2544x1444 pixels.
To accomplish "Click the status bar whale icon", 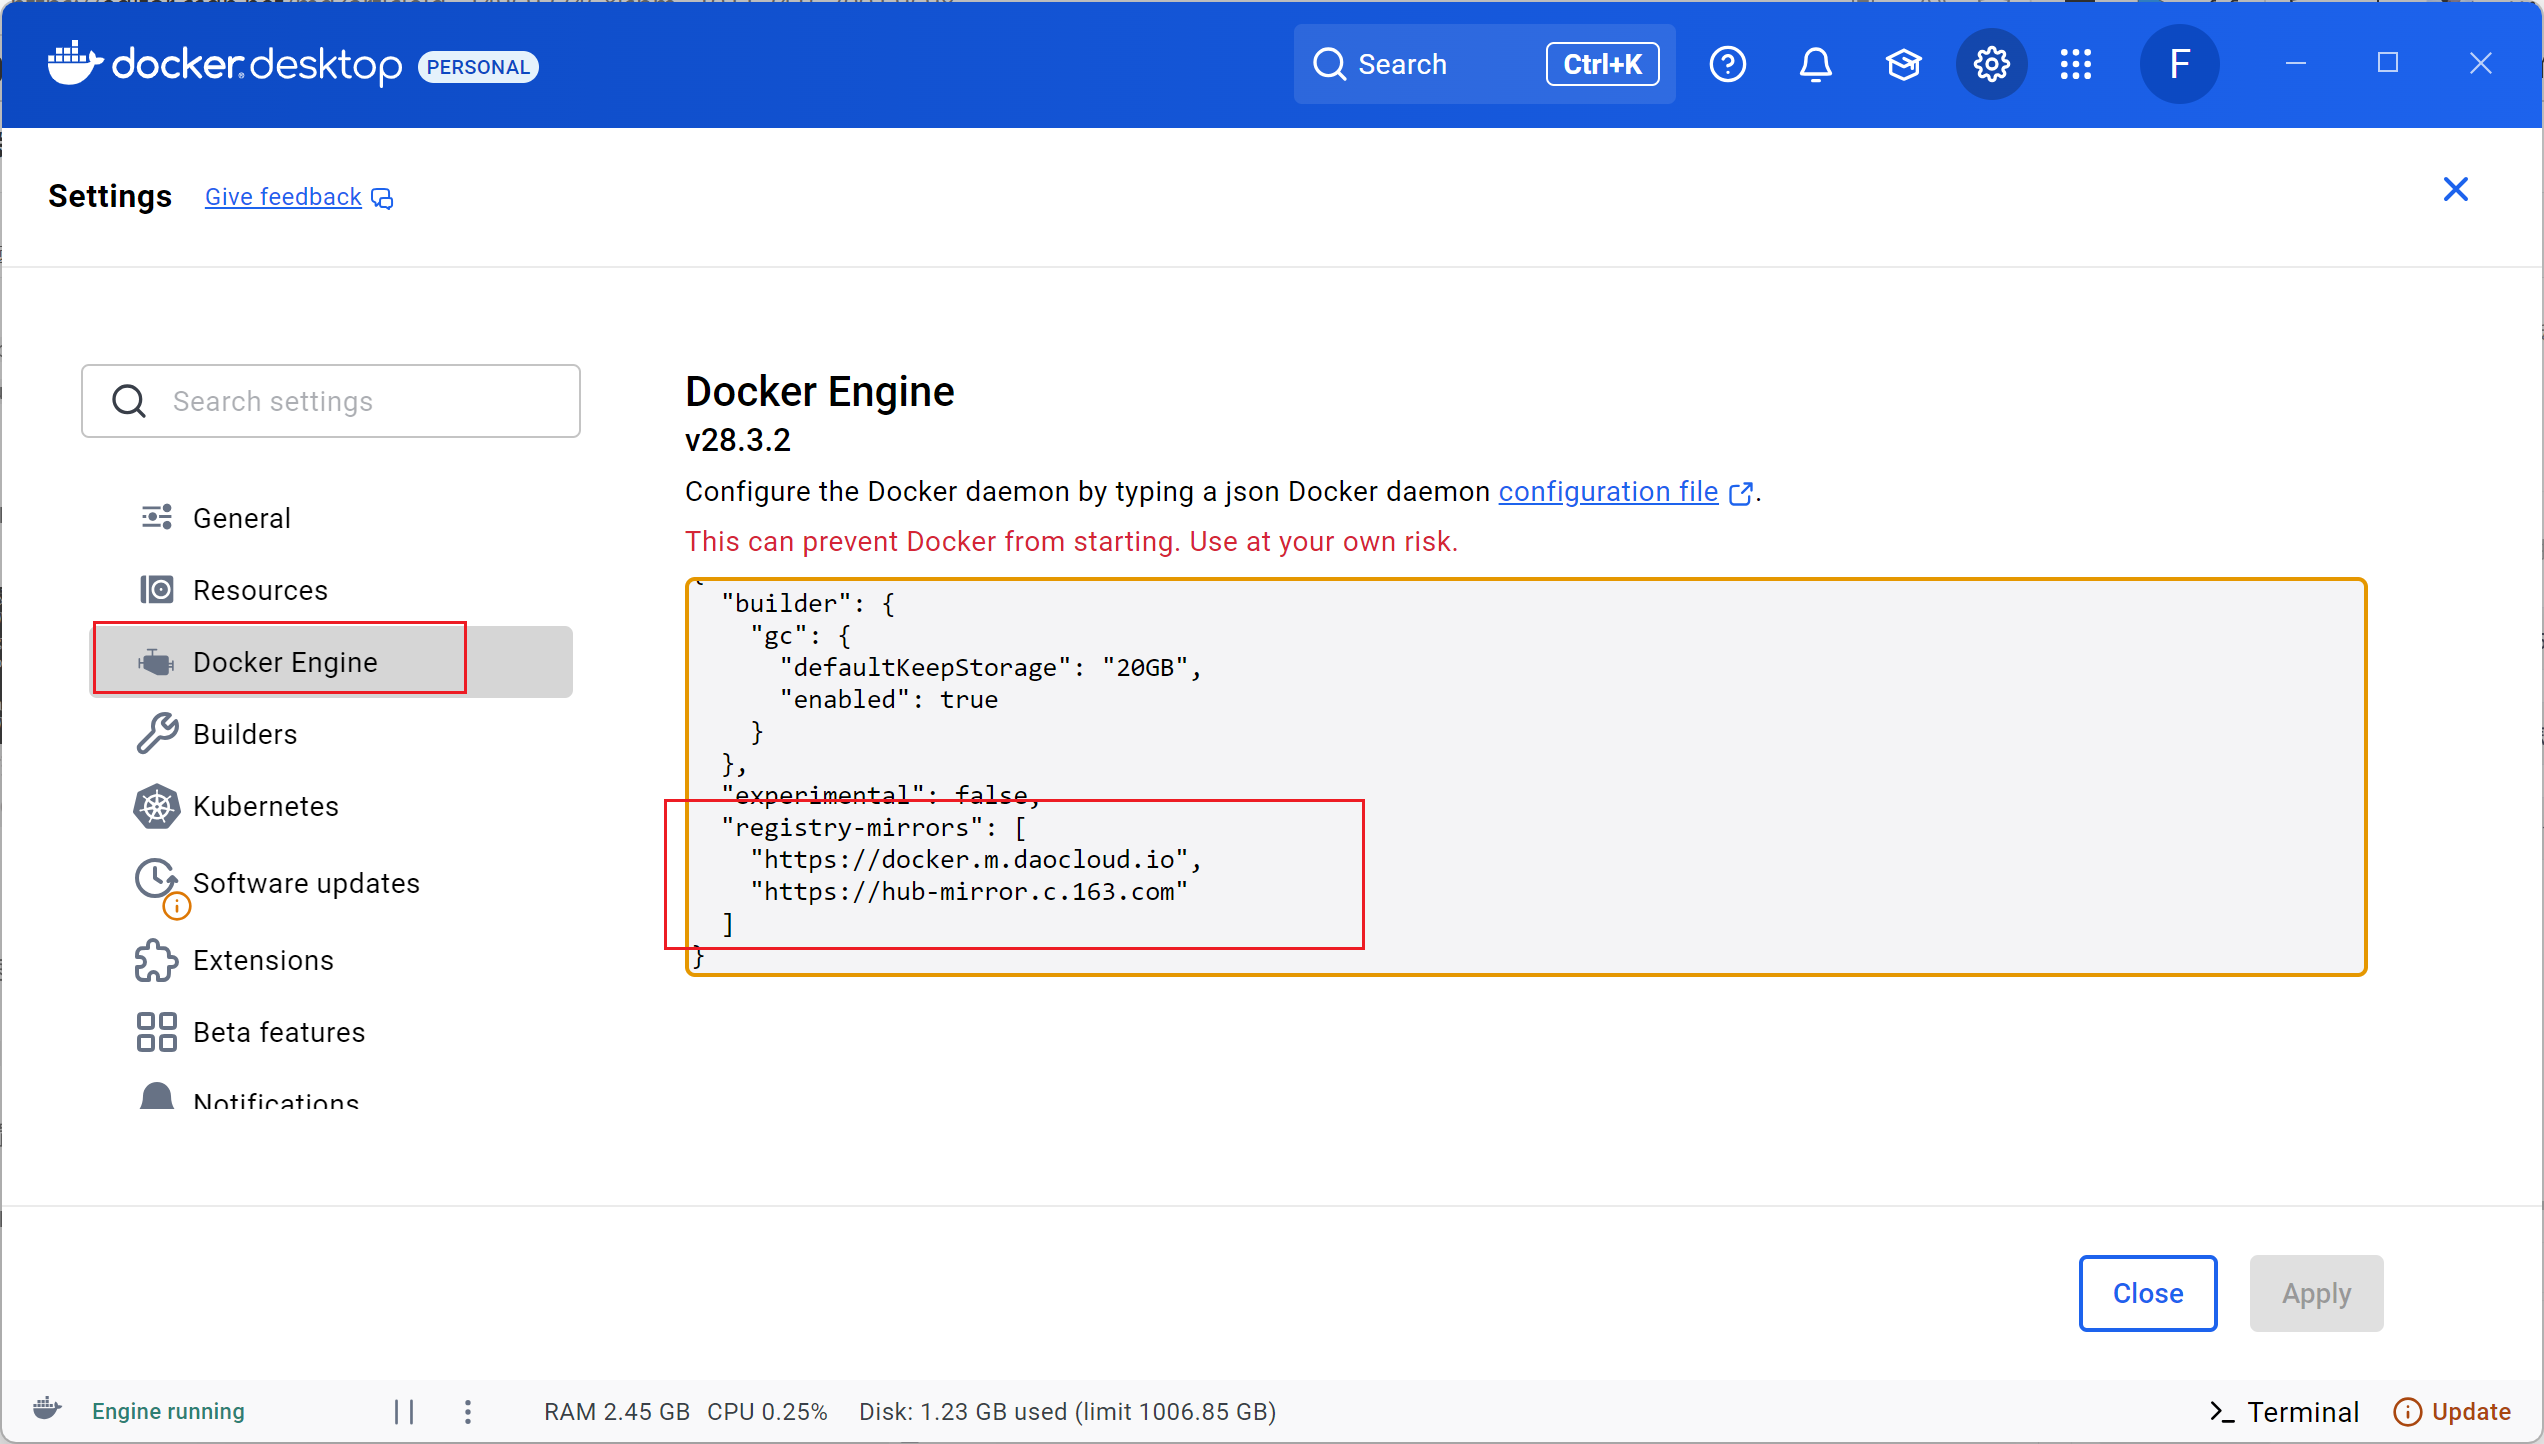I will click(47, 1409).
